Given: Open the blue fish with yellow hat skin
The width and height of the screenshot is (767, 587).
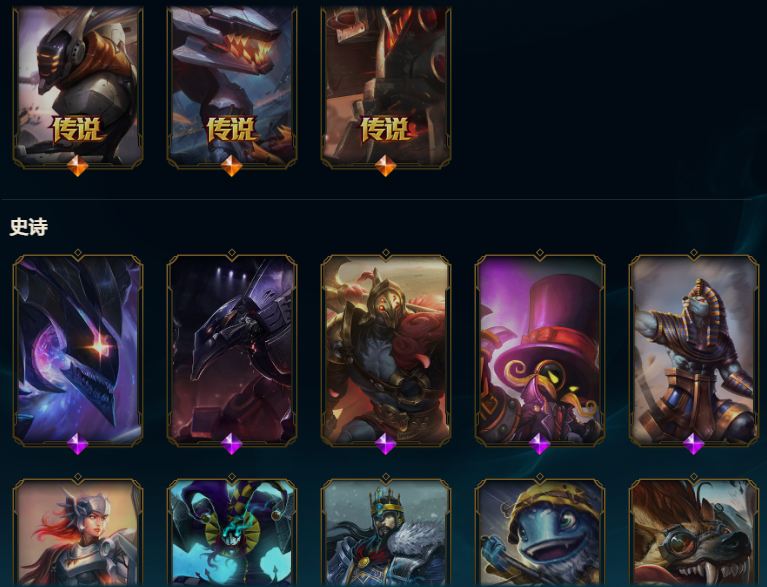Looking at the screenshot, I should click(540, 532).
